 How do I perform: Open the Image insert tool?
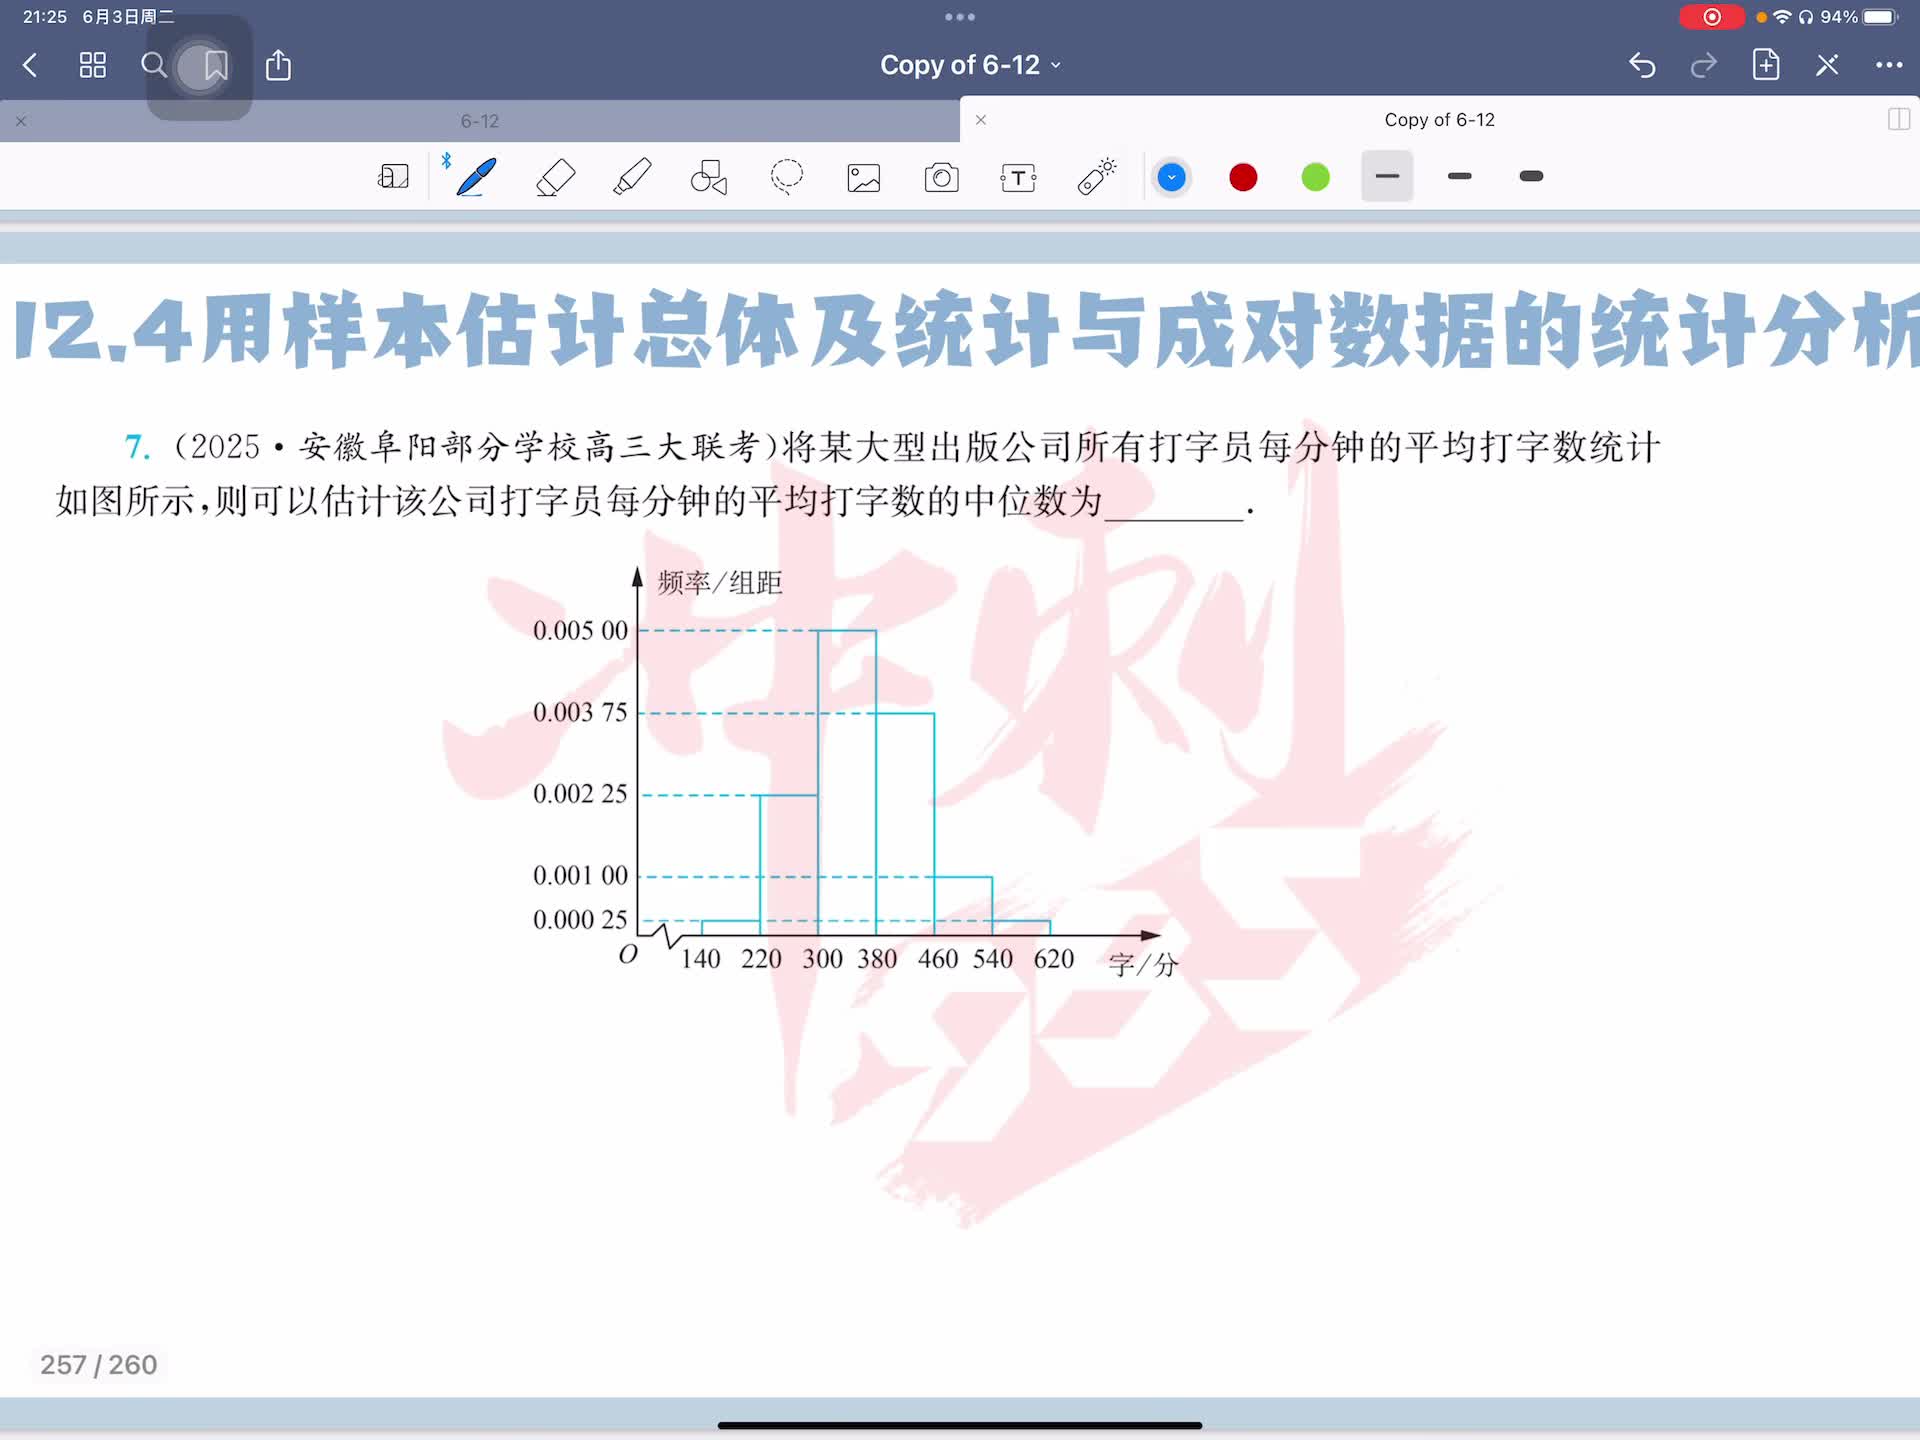(x=864, y=177)
